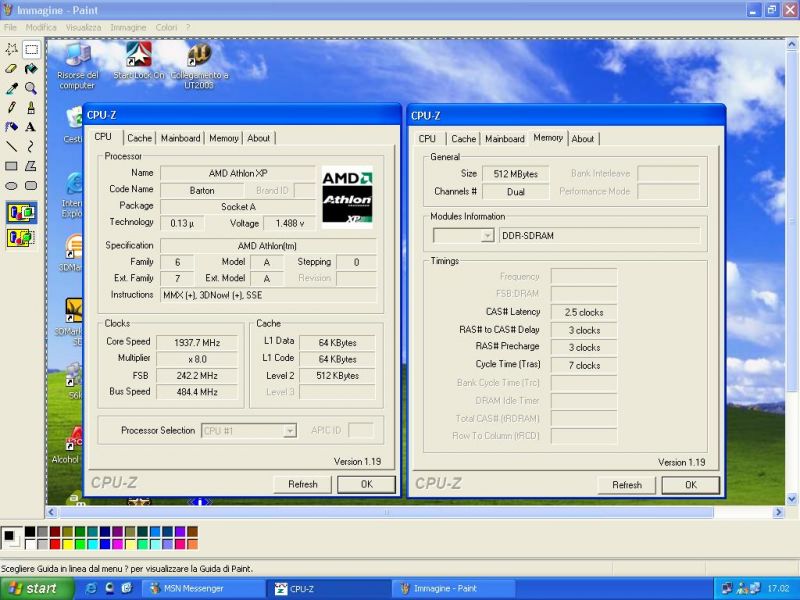
Task: Click OK in the right CPU-Z window
Action: [x=691, y=485]
